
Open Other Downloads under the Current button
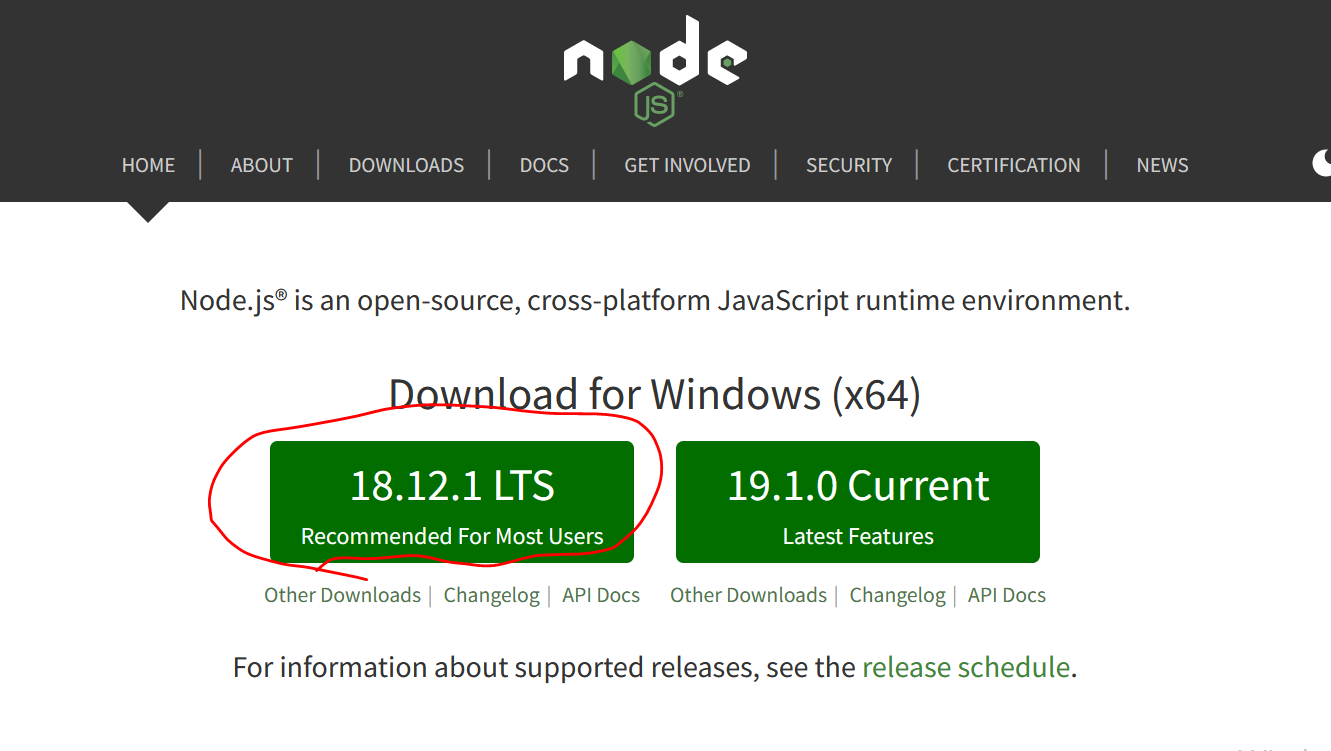pyautogui.click(x=748, y=595)
